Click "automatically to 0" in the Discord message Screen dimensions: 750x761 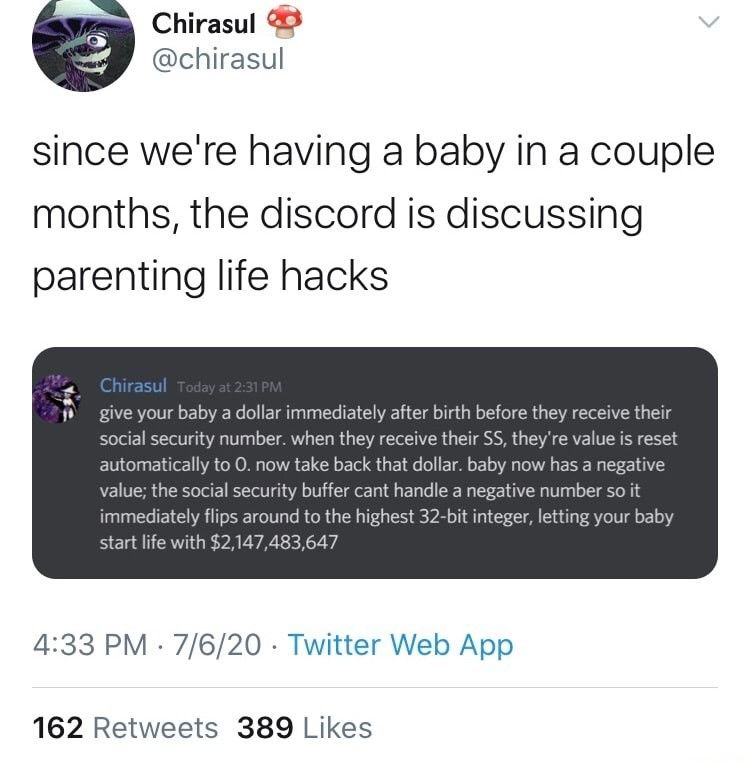(x=170, y=465)
